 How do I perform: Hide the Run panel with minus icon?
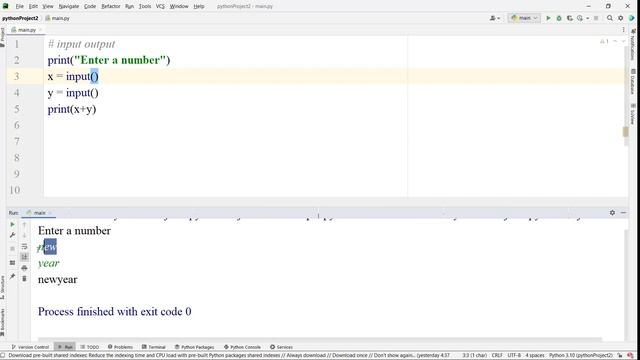point(623,213)
